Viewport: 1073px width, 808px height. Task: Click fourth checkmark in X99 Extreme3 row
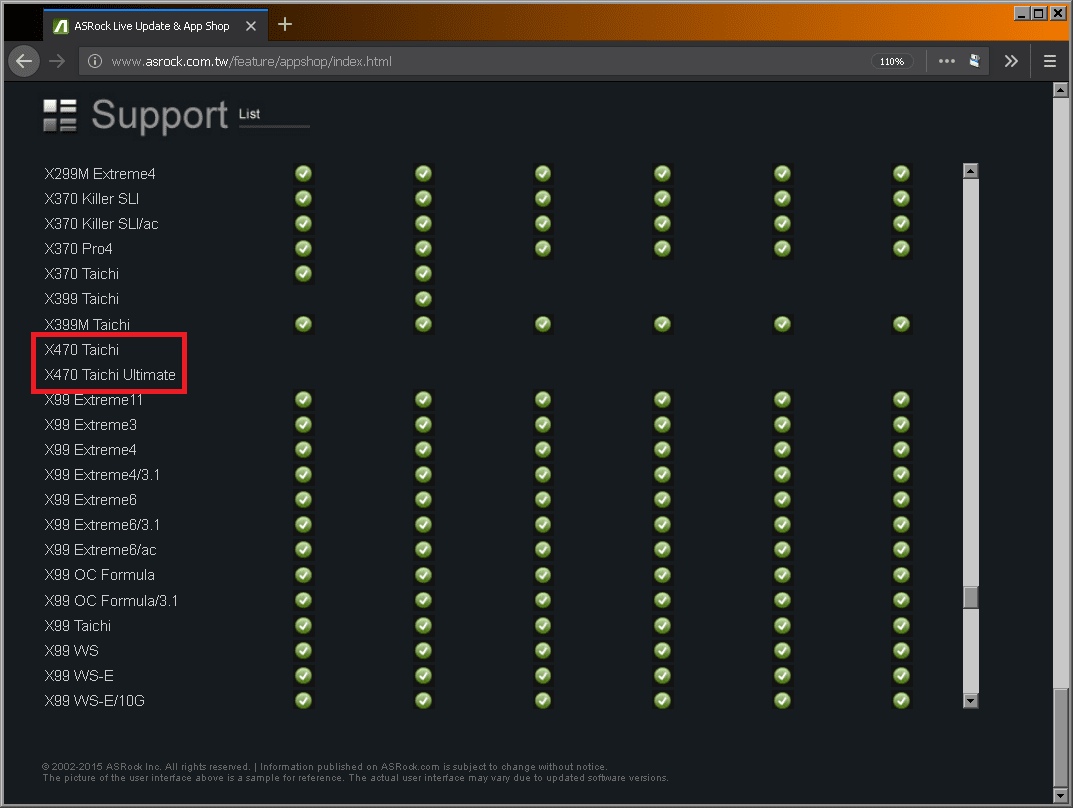pyautogui.click(x=662, y=425)
